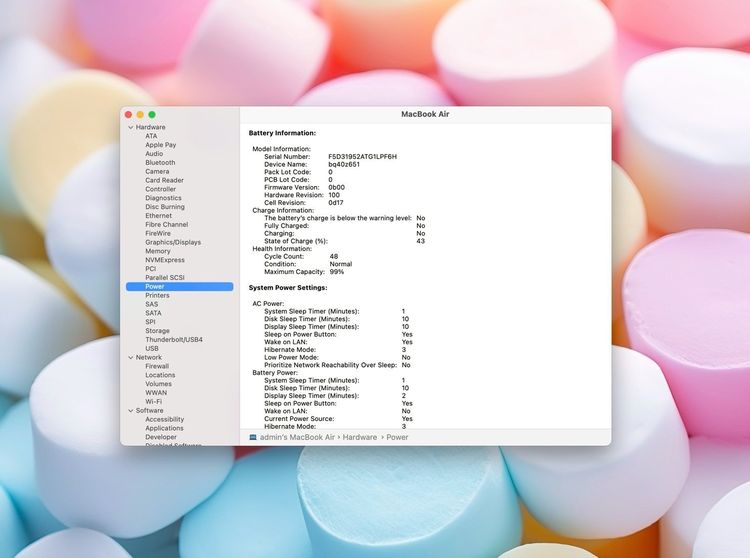Click the AC Power subheading
The width and height of the screenshot is (750, 558).
click(268, 304)
